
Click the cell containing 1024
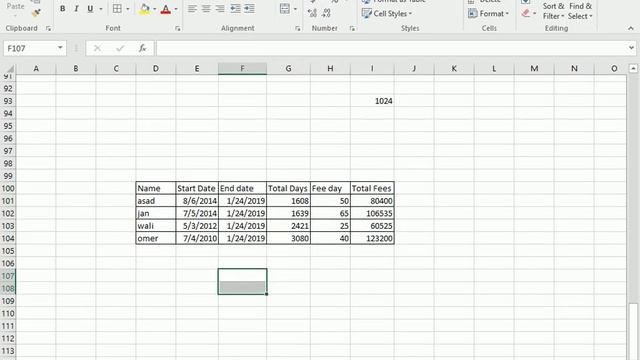pos(372,101)
